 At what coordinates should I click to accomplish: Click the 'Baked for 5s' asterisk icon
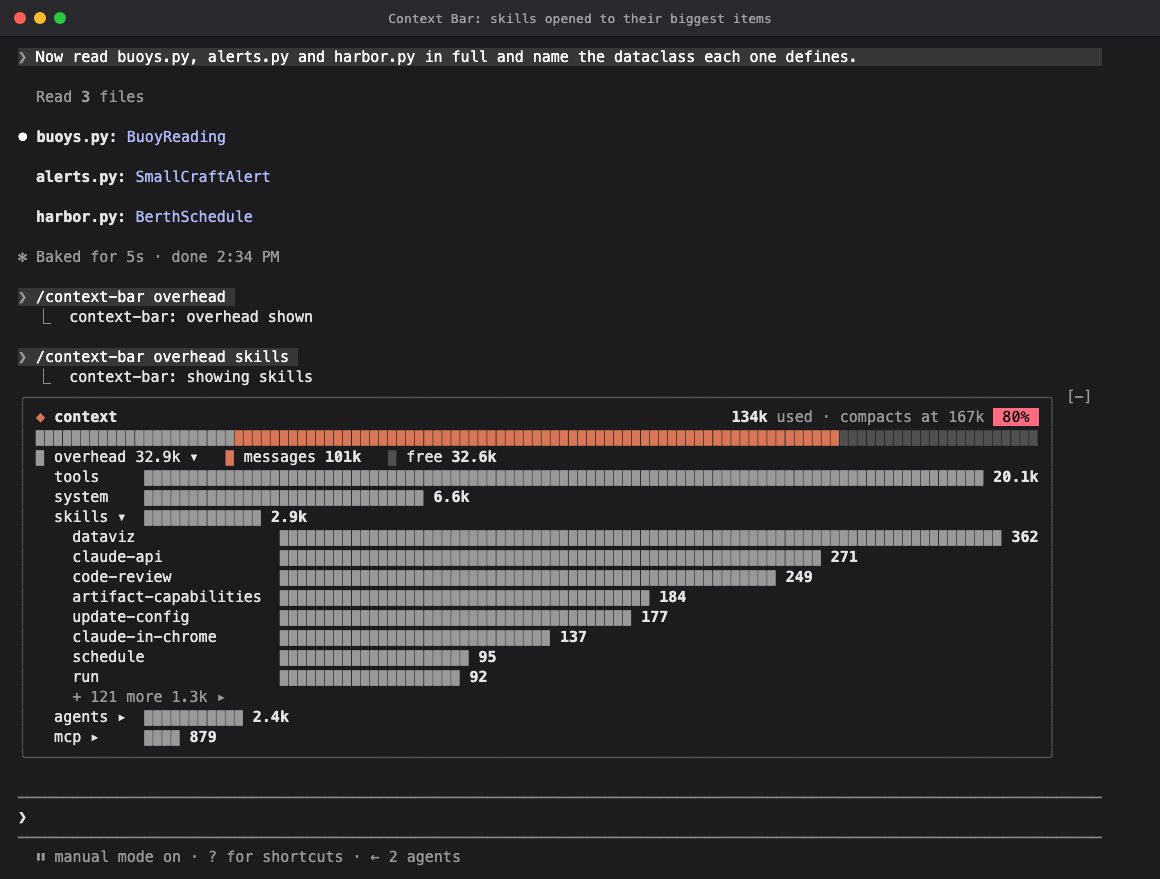coord(22,257)
